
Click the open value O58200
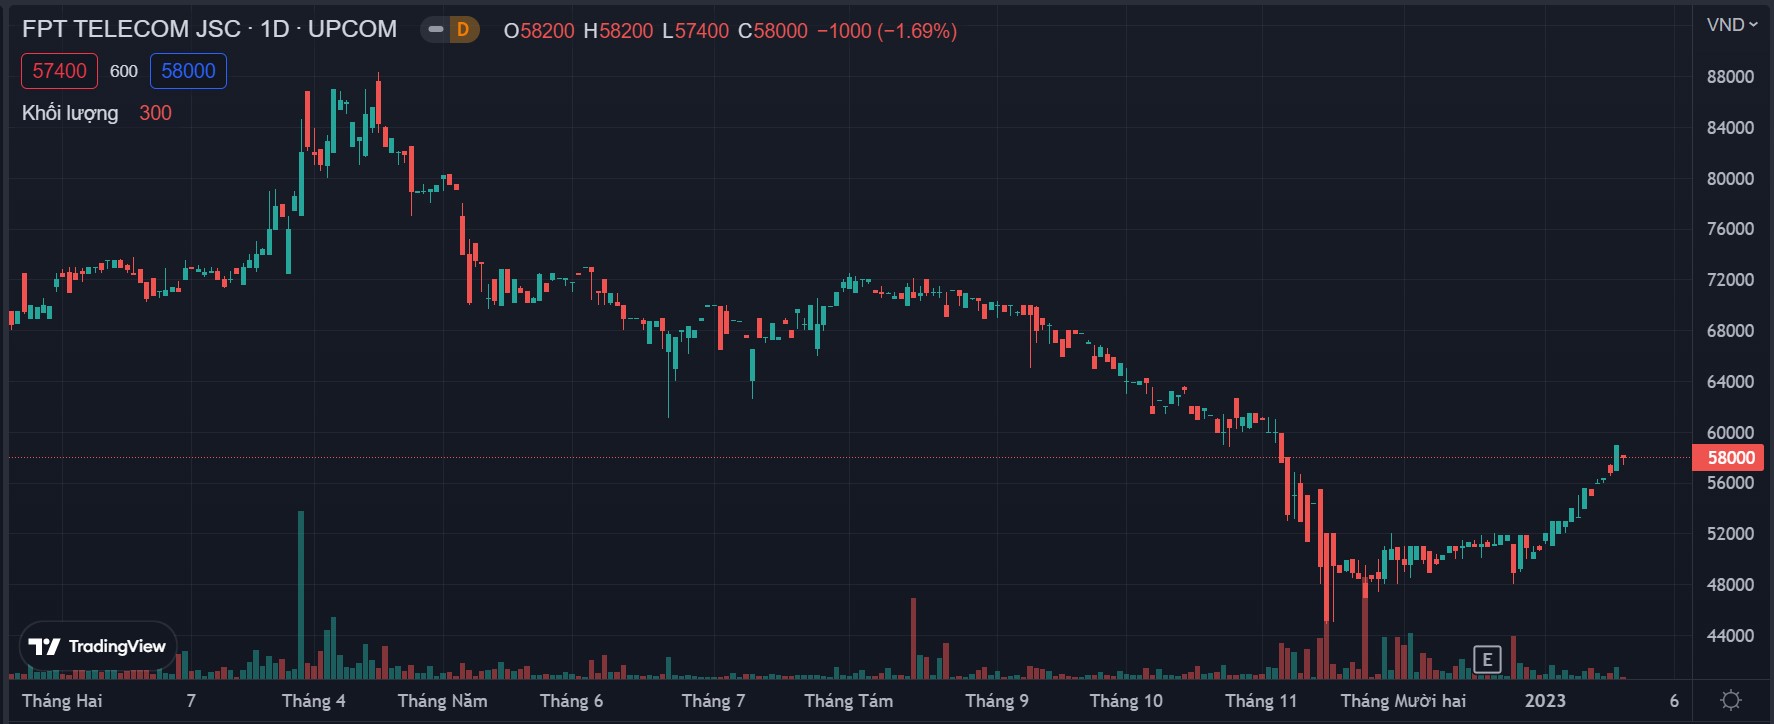click(539, 31)
